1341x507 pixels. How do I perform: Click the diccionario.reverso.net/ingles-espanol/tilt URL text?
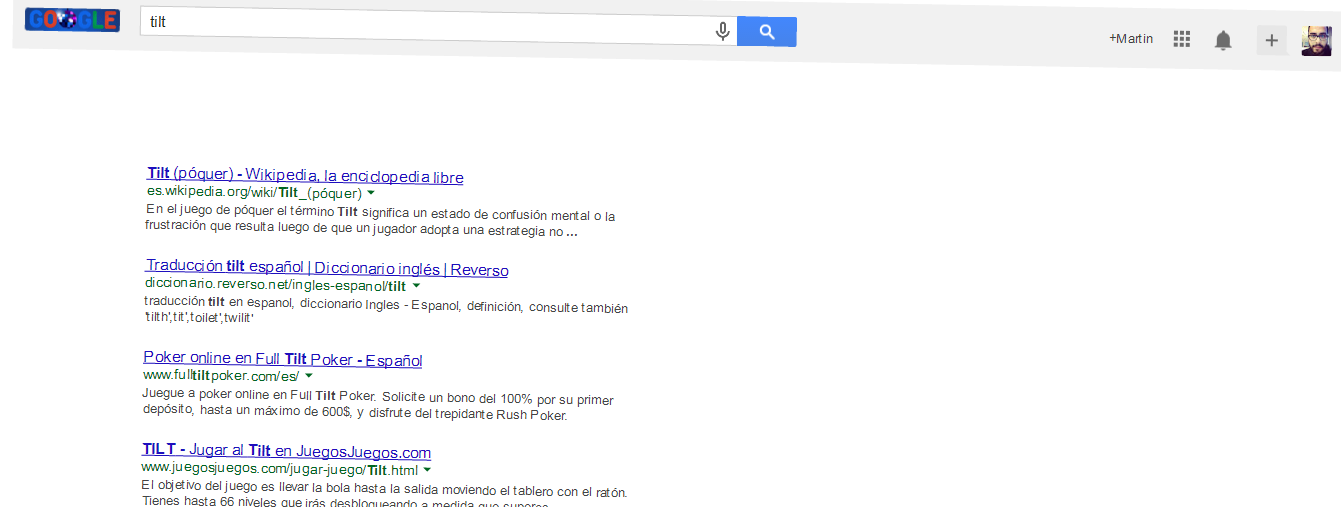click(276, 285)
